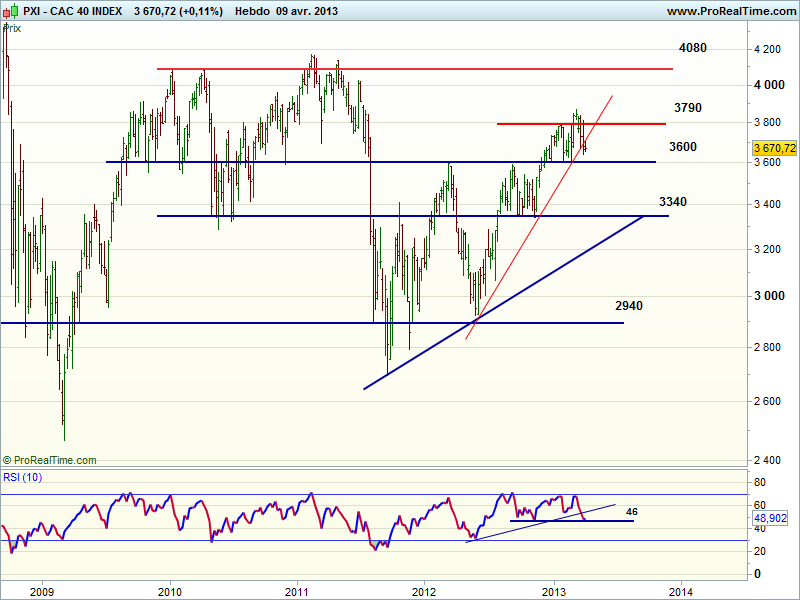Select the RSI (10) indicator label
800x600 pixels.
click(24, 476)
